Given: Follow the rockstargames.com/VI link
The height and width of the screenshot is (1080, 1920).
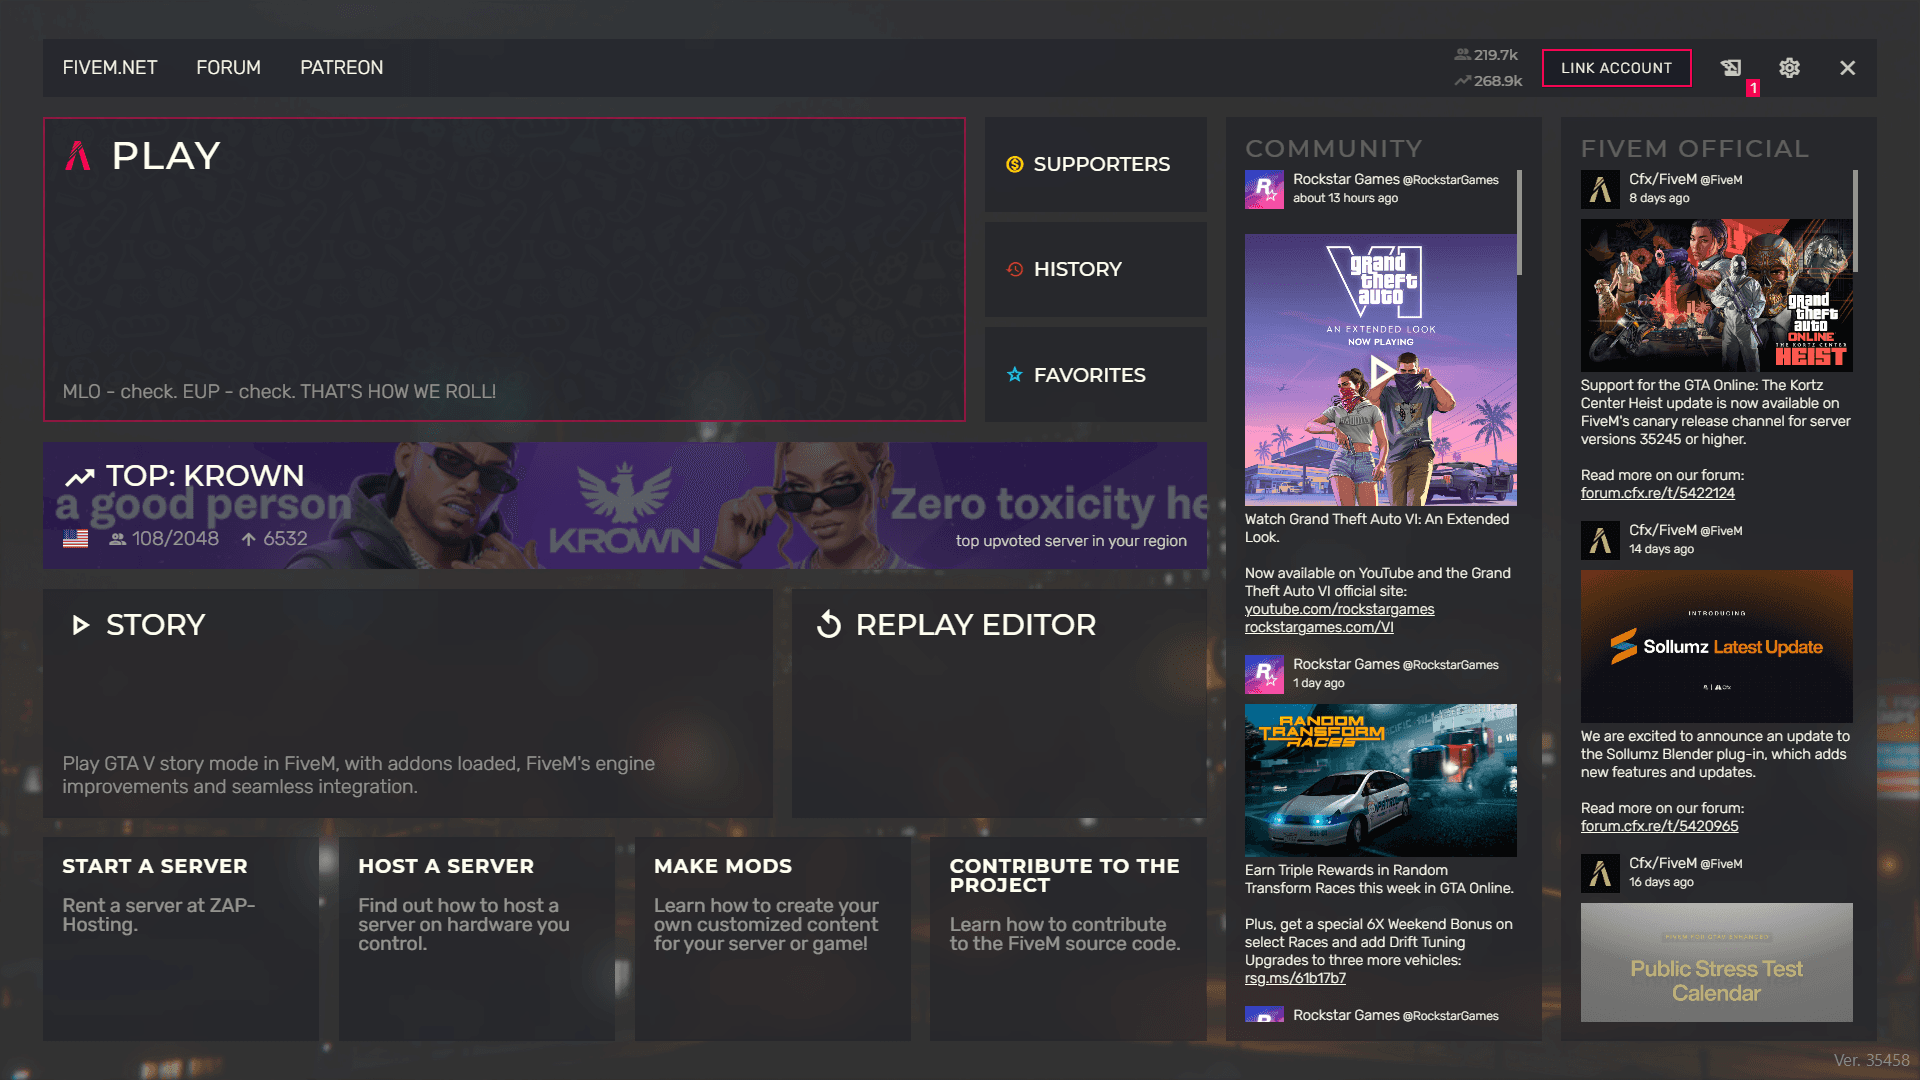Looking at the screenshot, I should pos(1318,628).
